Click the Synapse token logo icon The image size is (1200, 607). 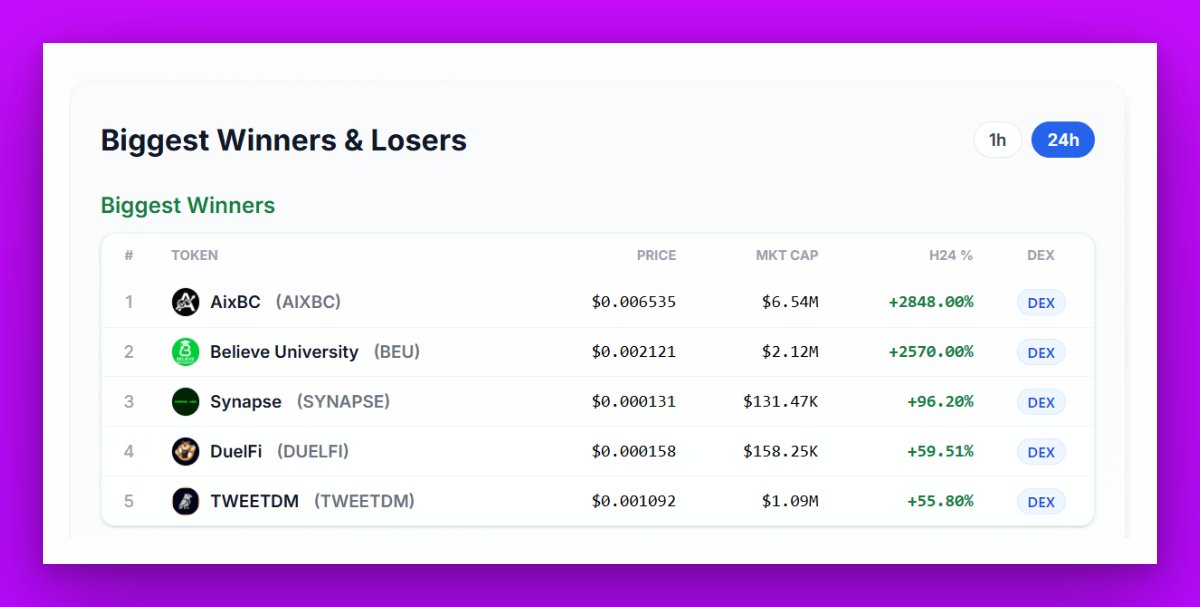(185, 402)
